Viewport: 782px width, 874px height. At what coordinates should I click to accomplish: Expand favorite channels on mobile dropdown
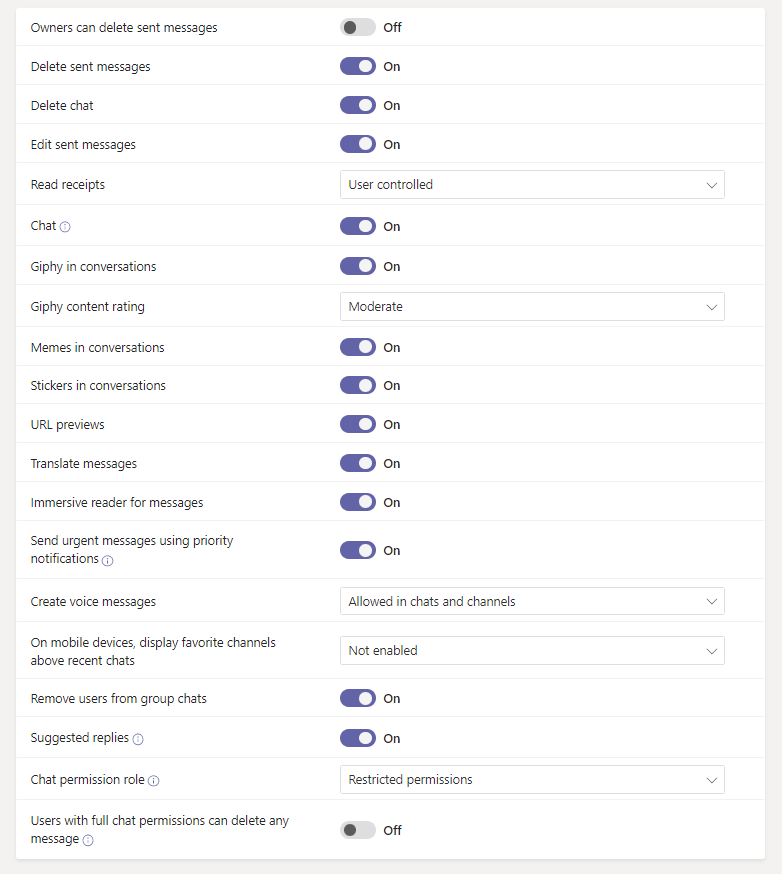click(x=532, y=651)
